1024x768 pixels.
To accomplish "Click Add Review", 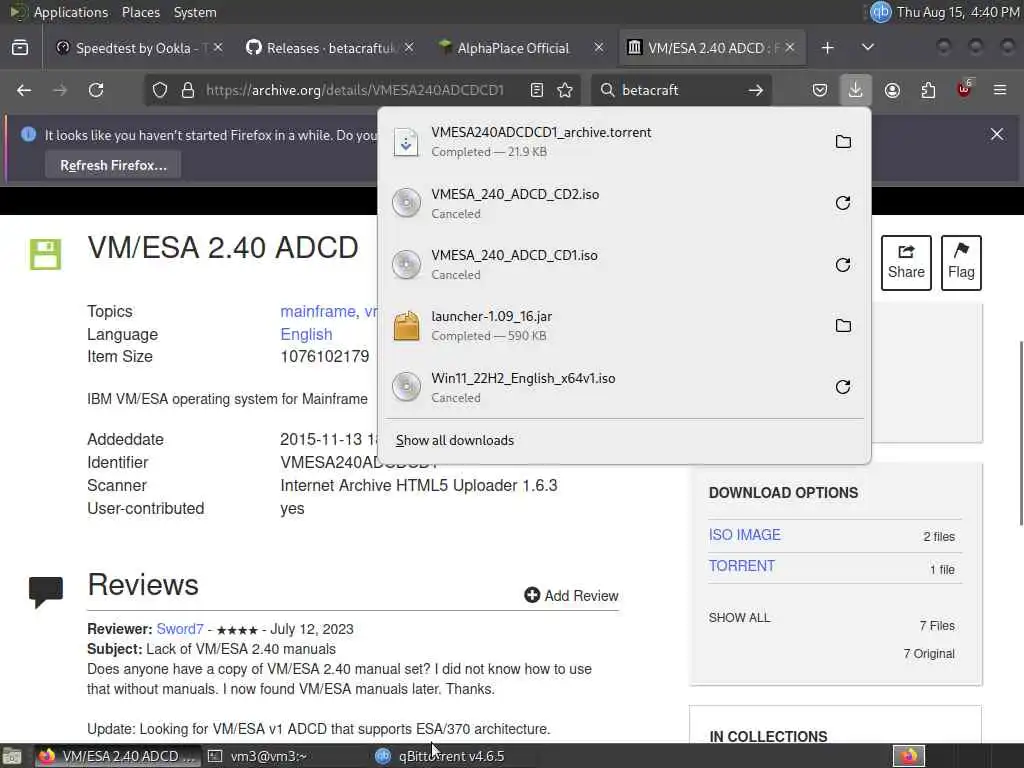I will click(571, 596).
